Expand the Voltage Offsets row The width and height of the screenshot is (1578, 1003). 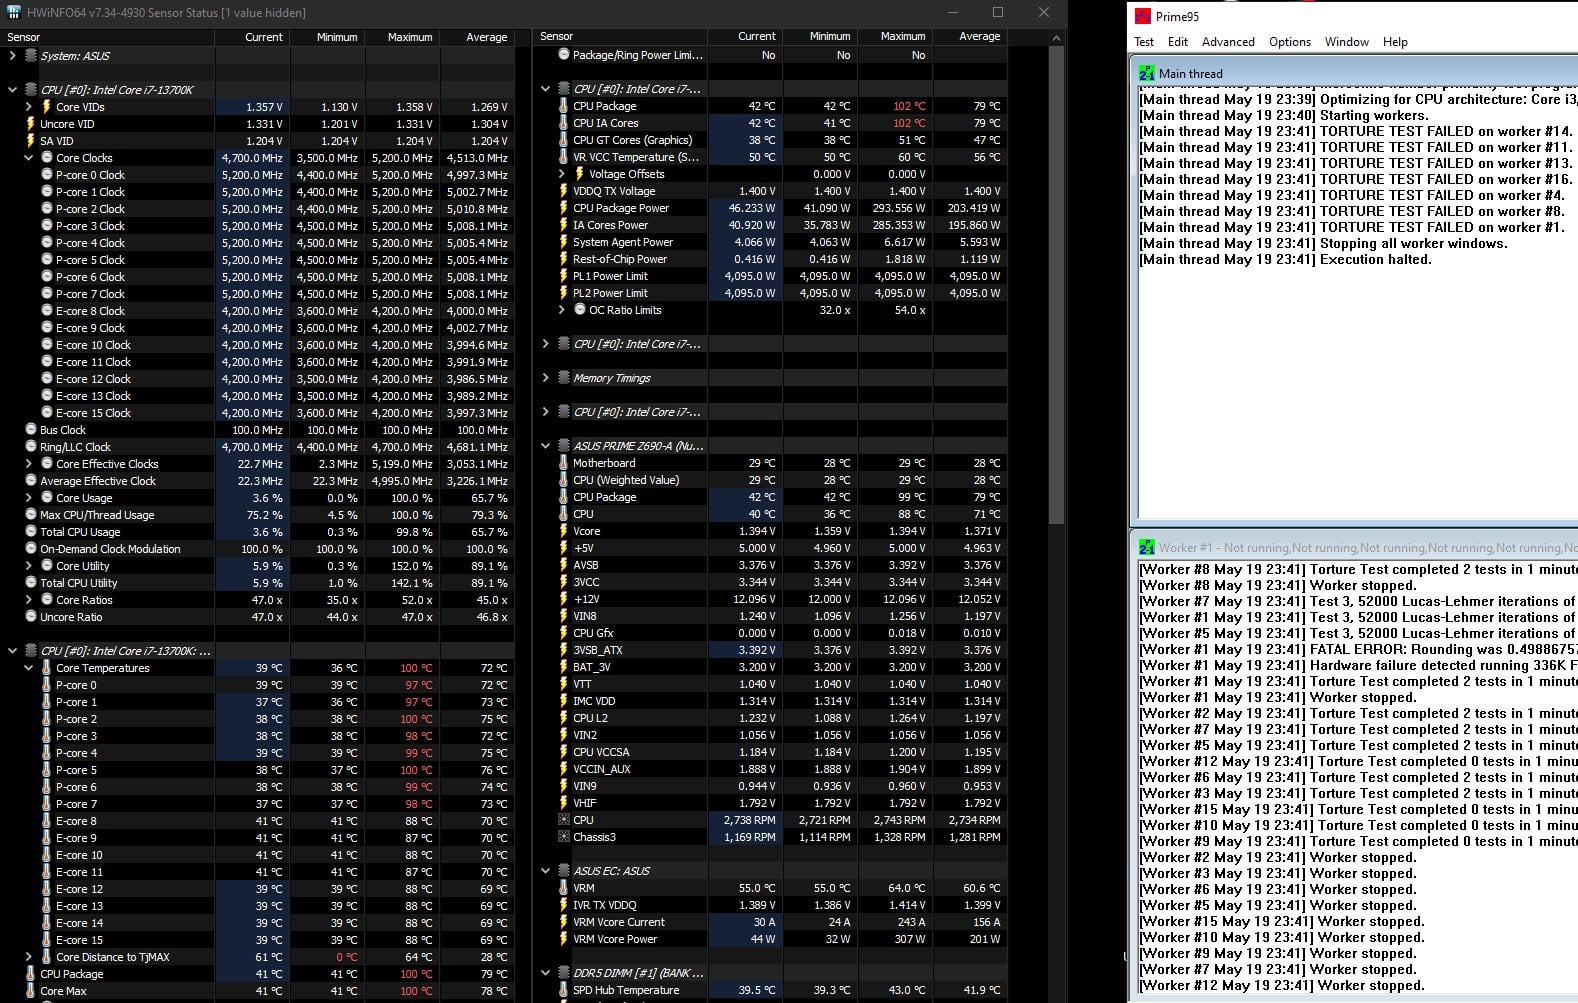click(x=561, y=174)
